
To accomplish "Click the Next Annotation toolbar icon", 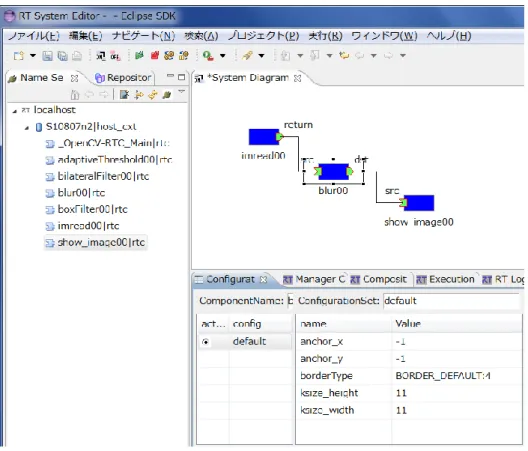I will coord(285,56).
